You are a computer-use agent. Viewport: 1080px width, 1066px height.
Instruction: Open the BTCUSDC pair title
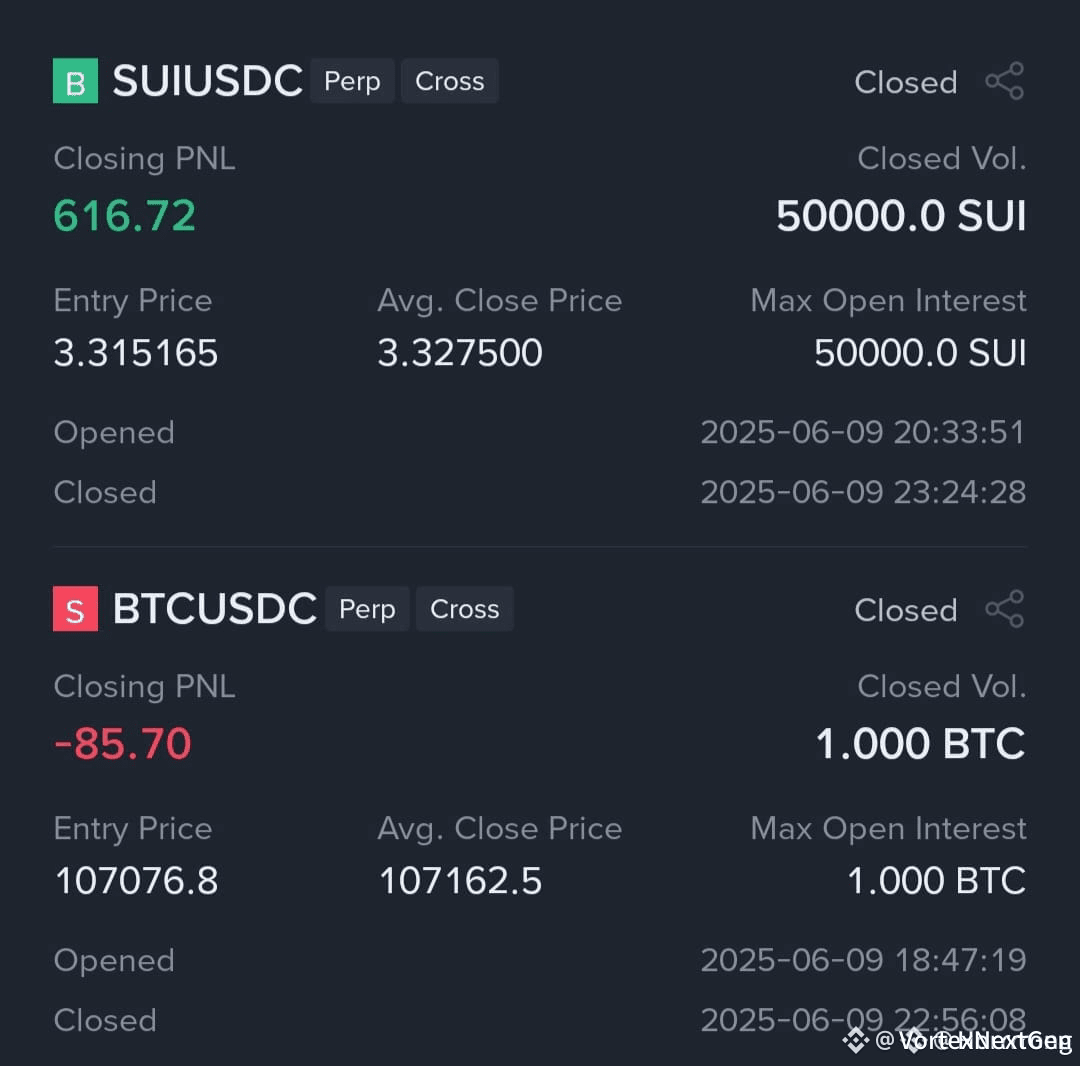(214, 609)
